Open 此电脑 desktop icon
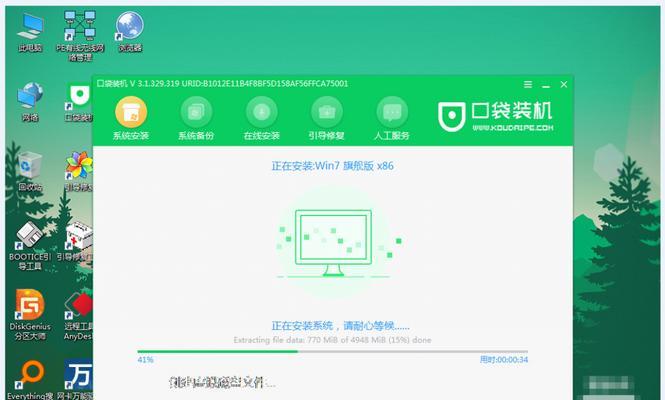Screen dimensions: 665x400 [30, 33]
